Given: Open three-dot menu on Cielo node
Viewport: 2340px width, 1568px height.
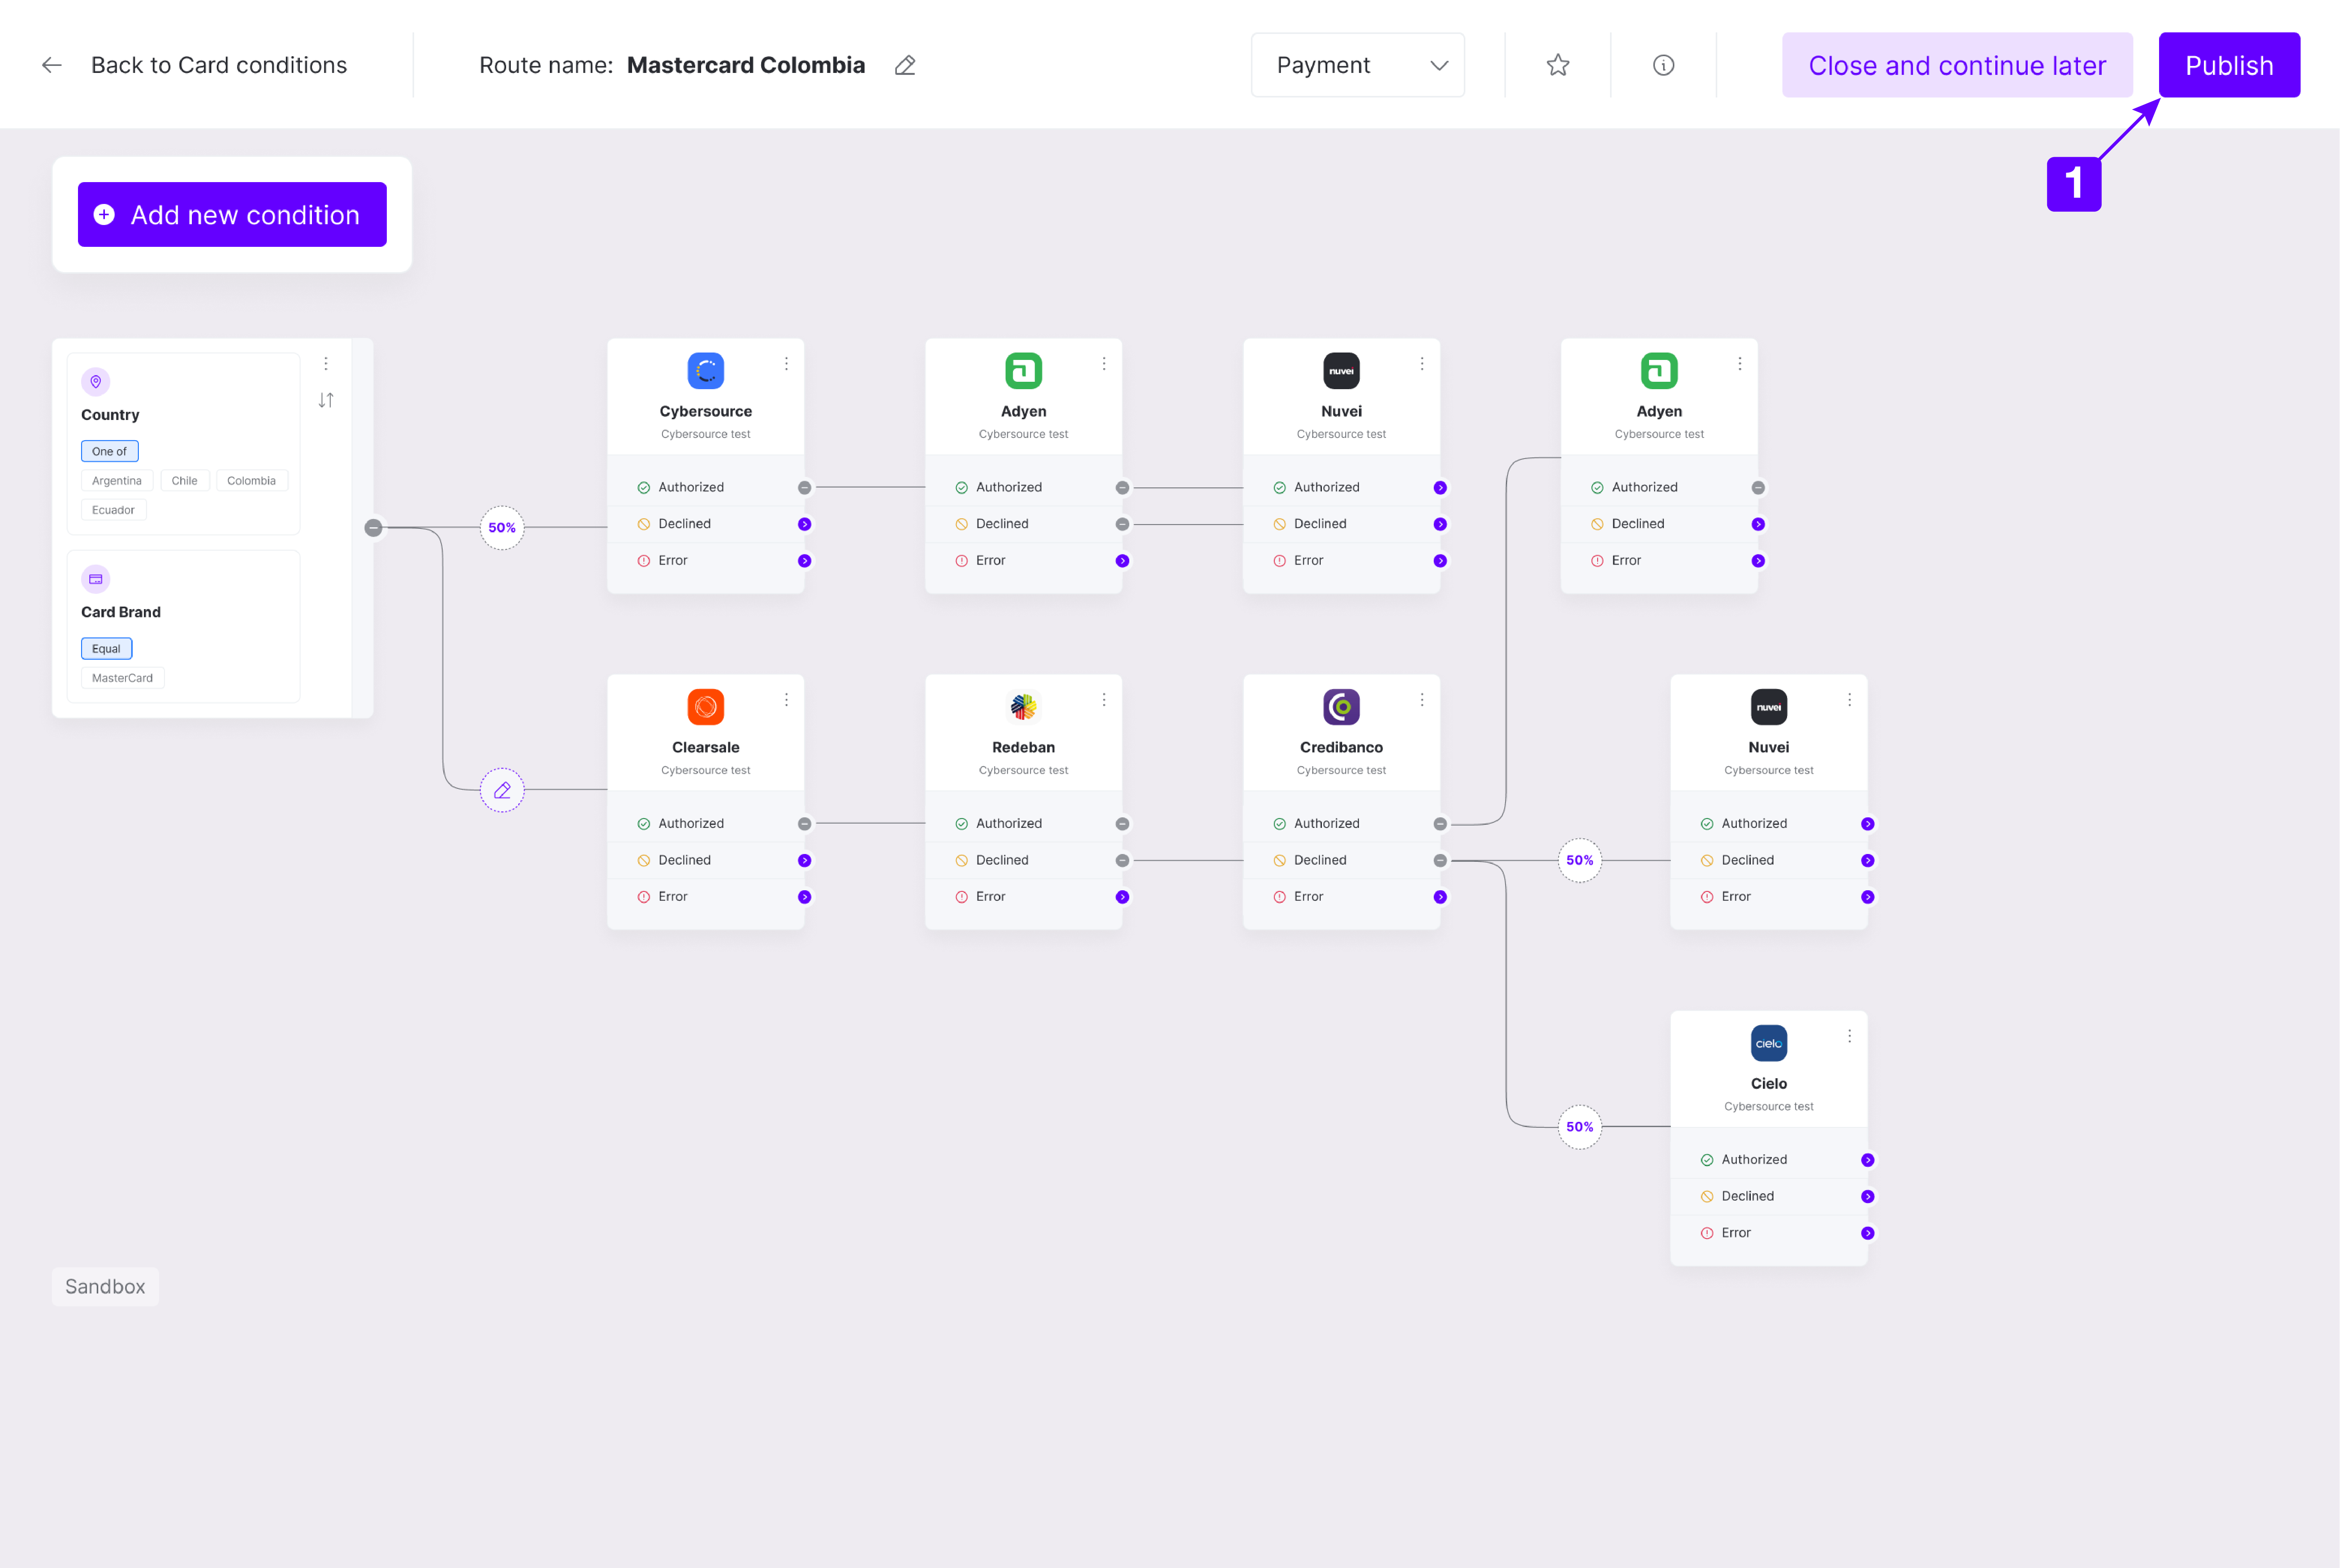Looking at the screenshot, I should pyautogui.click(x=1849, y=1036).
